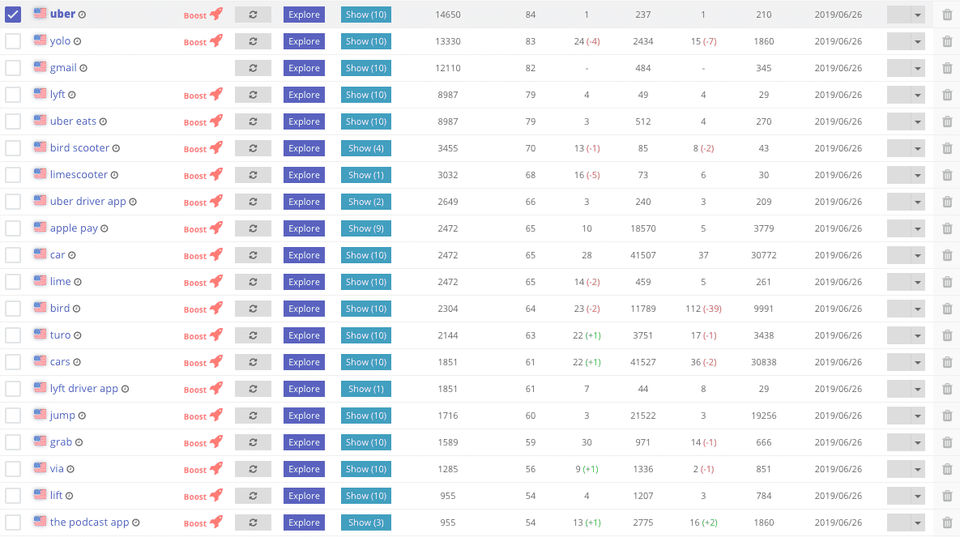
Task: Click info icon beside bird keyword
Action: 77,309
